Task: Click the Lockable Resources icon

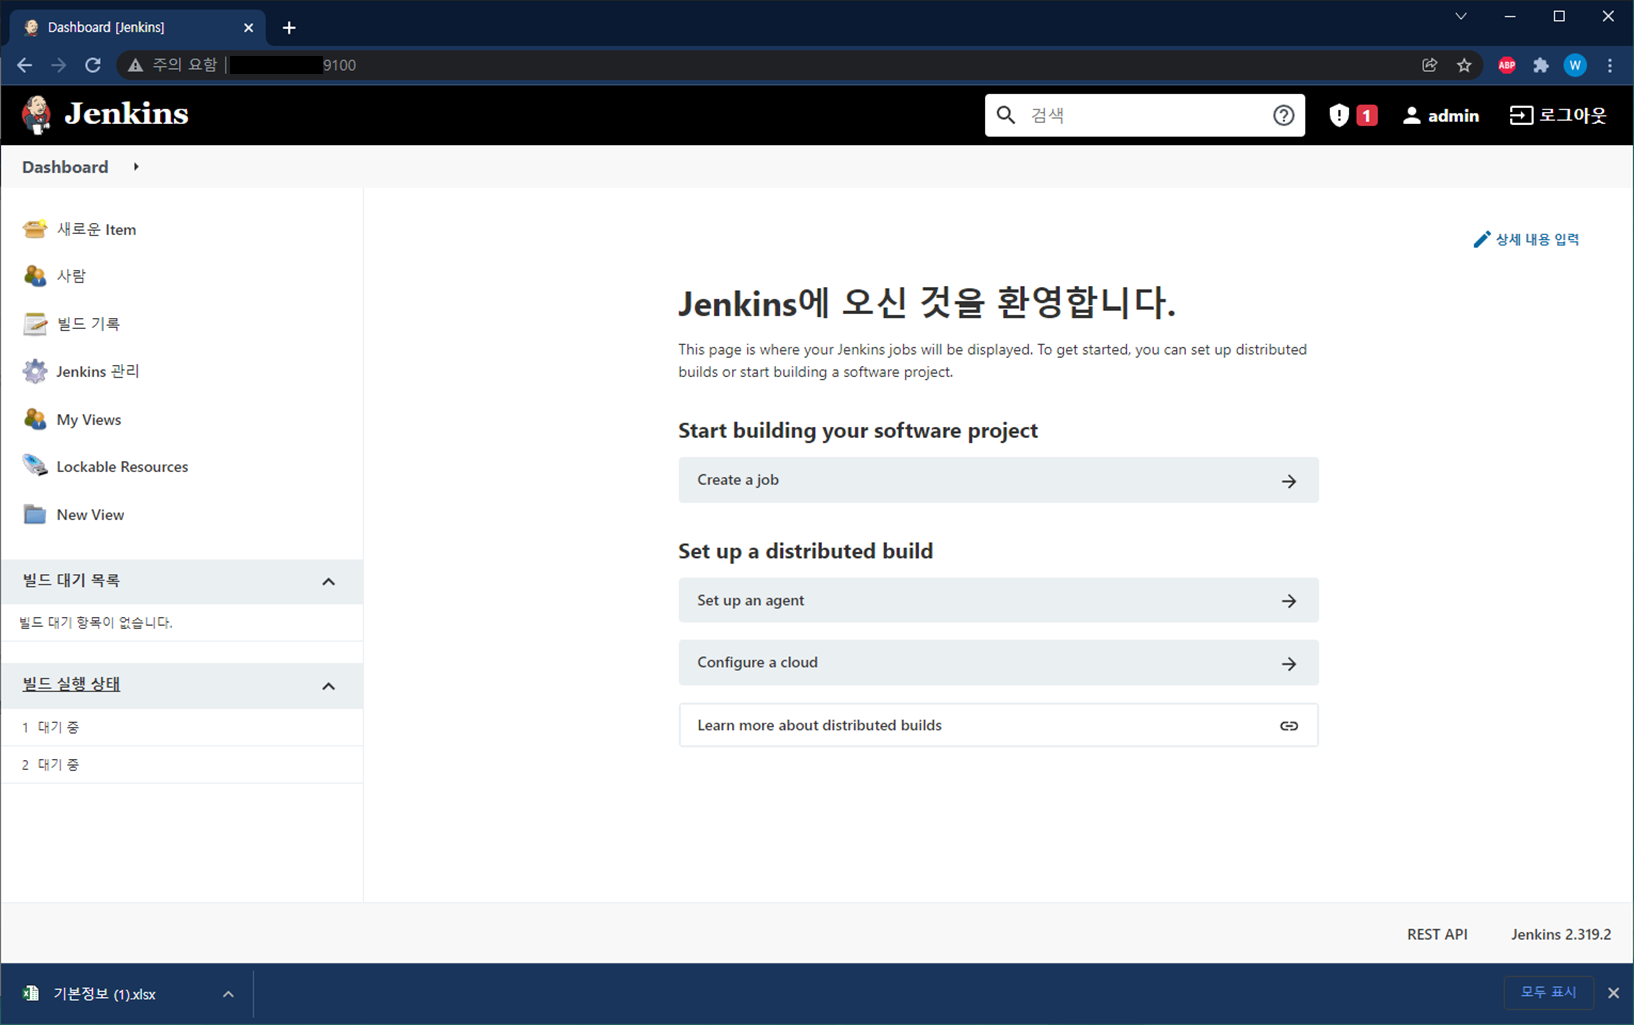Action: (x=35, y=466)
